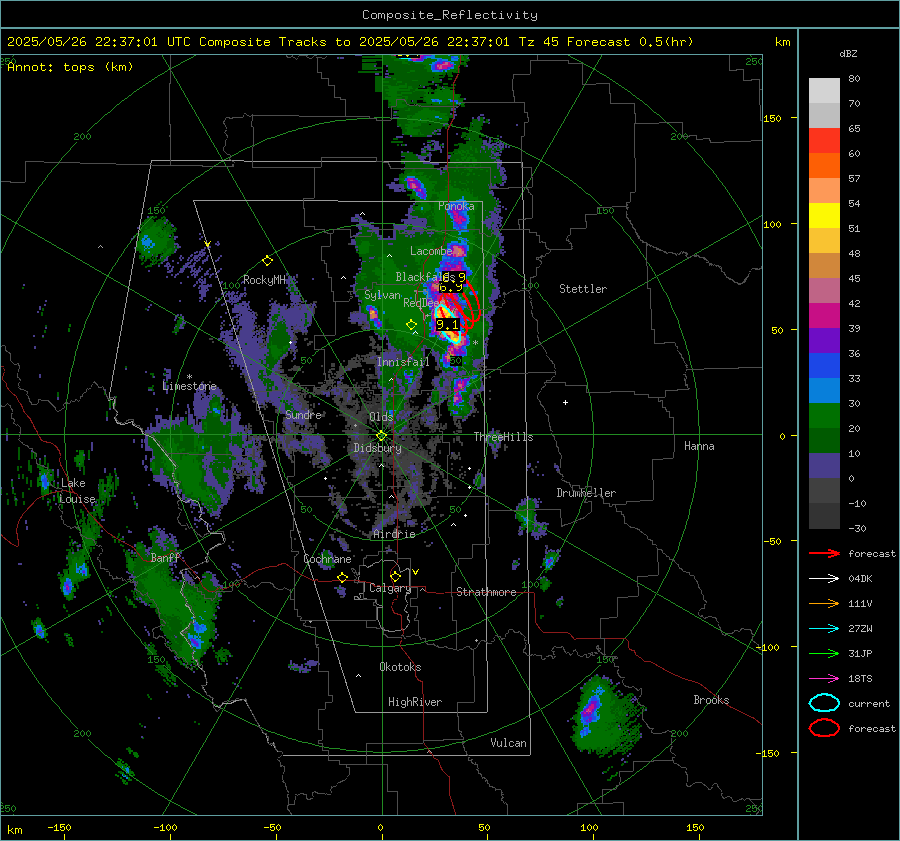Click the storm top label 9.1
This screenshot has height=841, width=900.
pos(447,325)
